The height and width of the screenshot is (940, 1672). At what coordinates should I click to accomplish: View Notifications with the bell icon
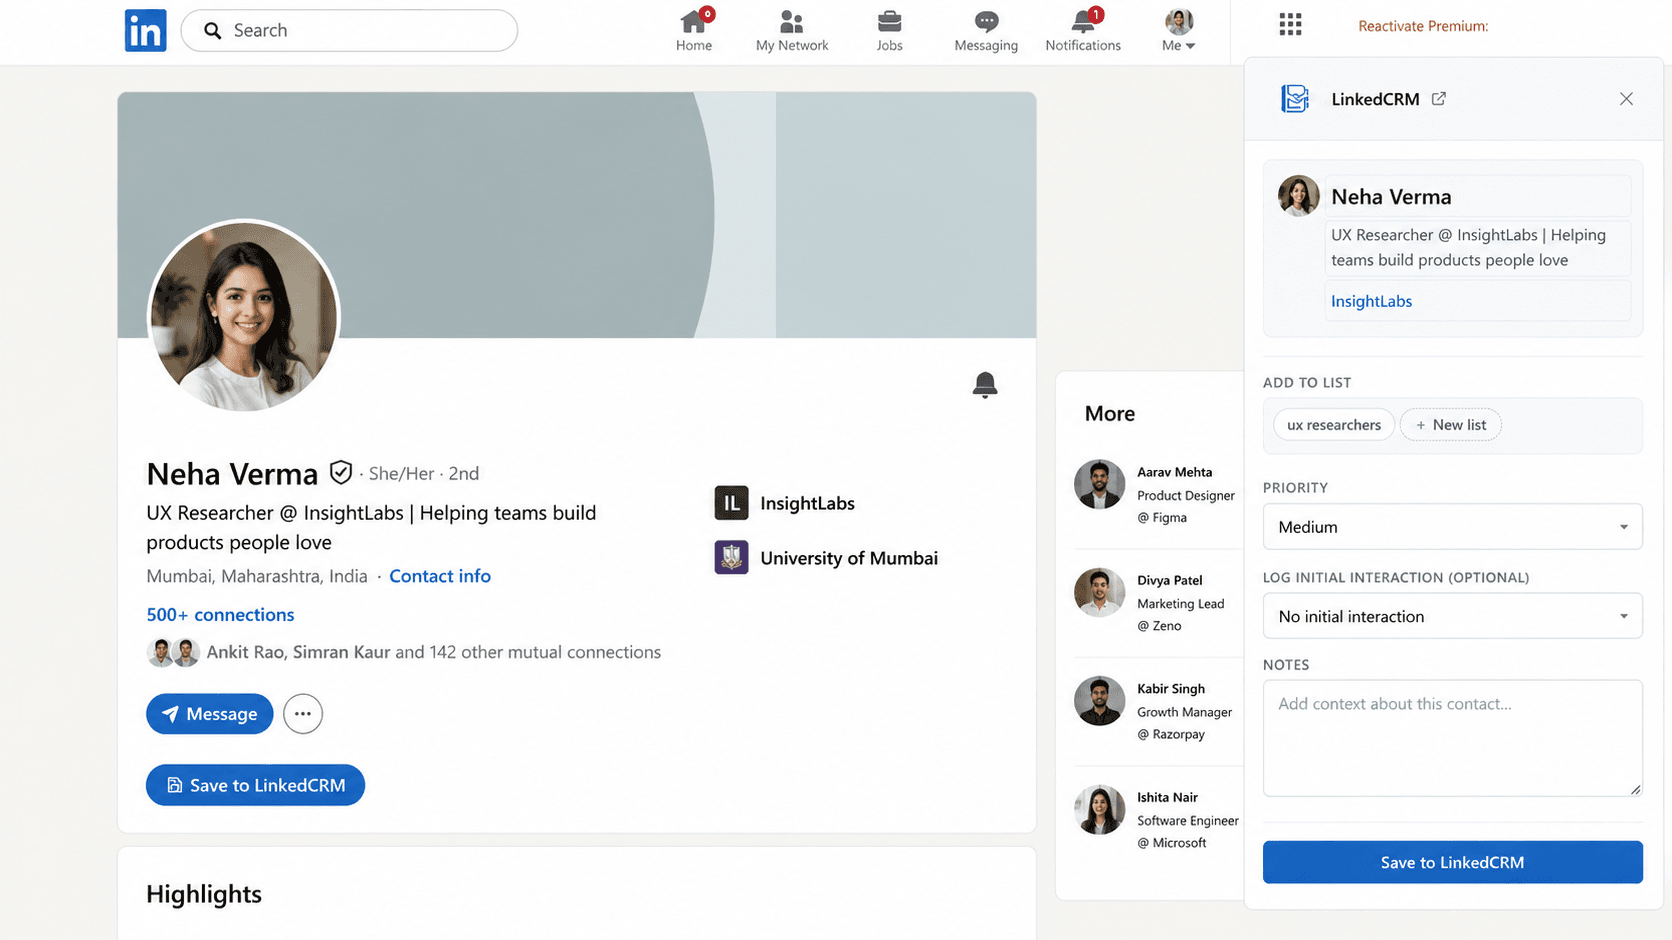(x=1083, y=31)
